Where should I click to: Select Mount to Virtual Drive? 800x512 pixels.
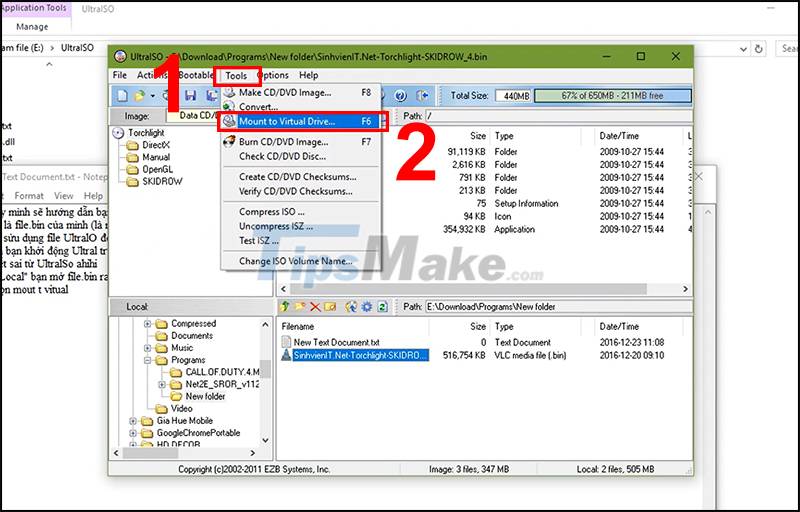click(x=302, y=121)
